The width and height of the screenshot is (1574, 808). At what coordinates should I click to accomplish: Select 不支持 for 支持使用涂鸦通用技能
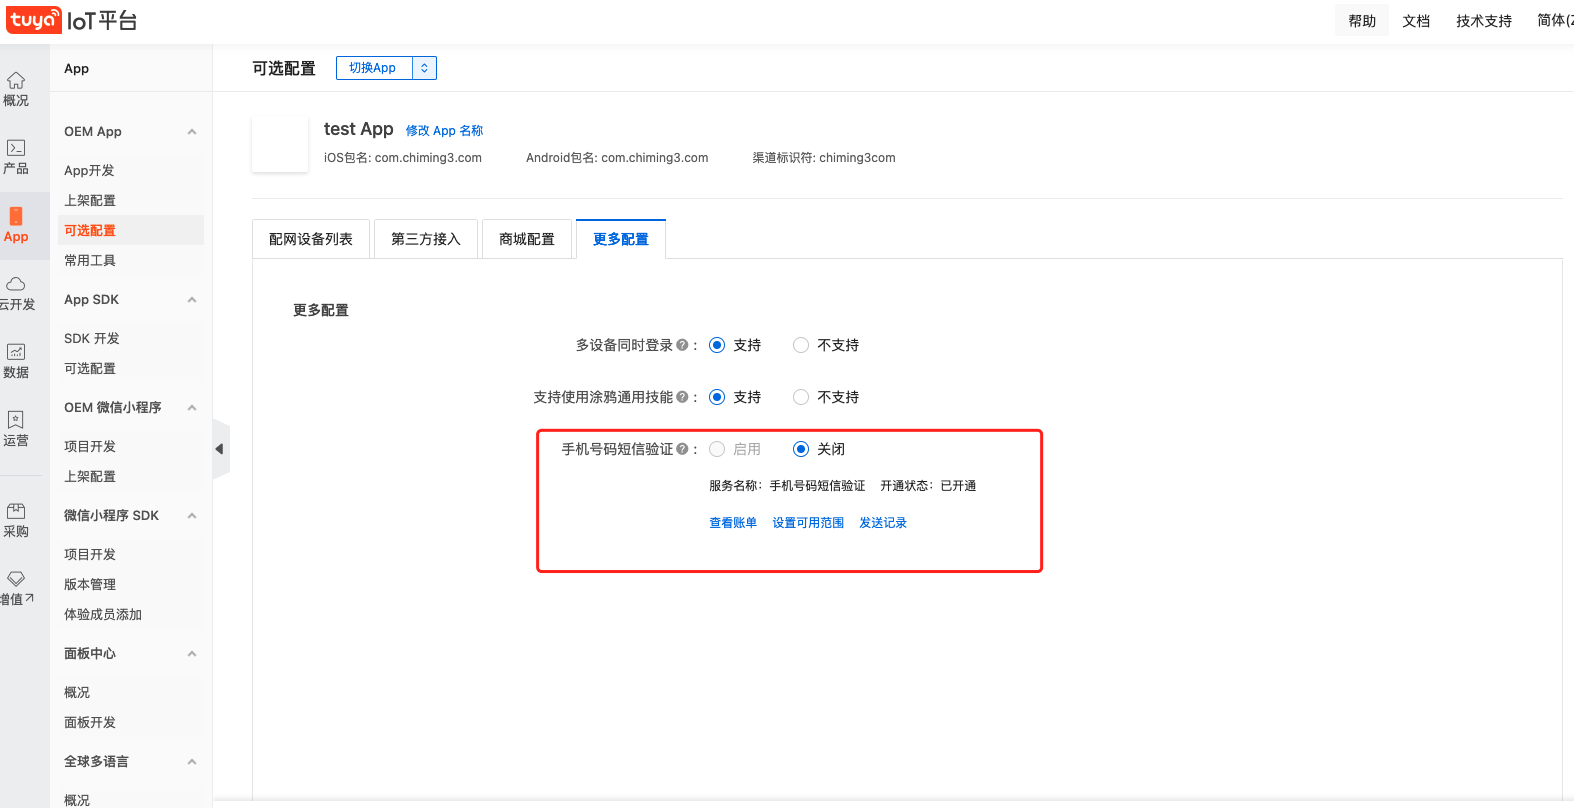coord(801,397)
